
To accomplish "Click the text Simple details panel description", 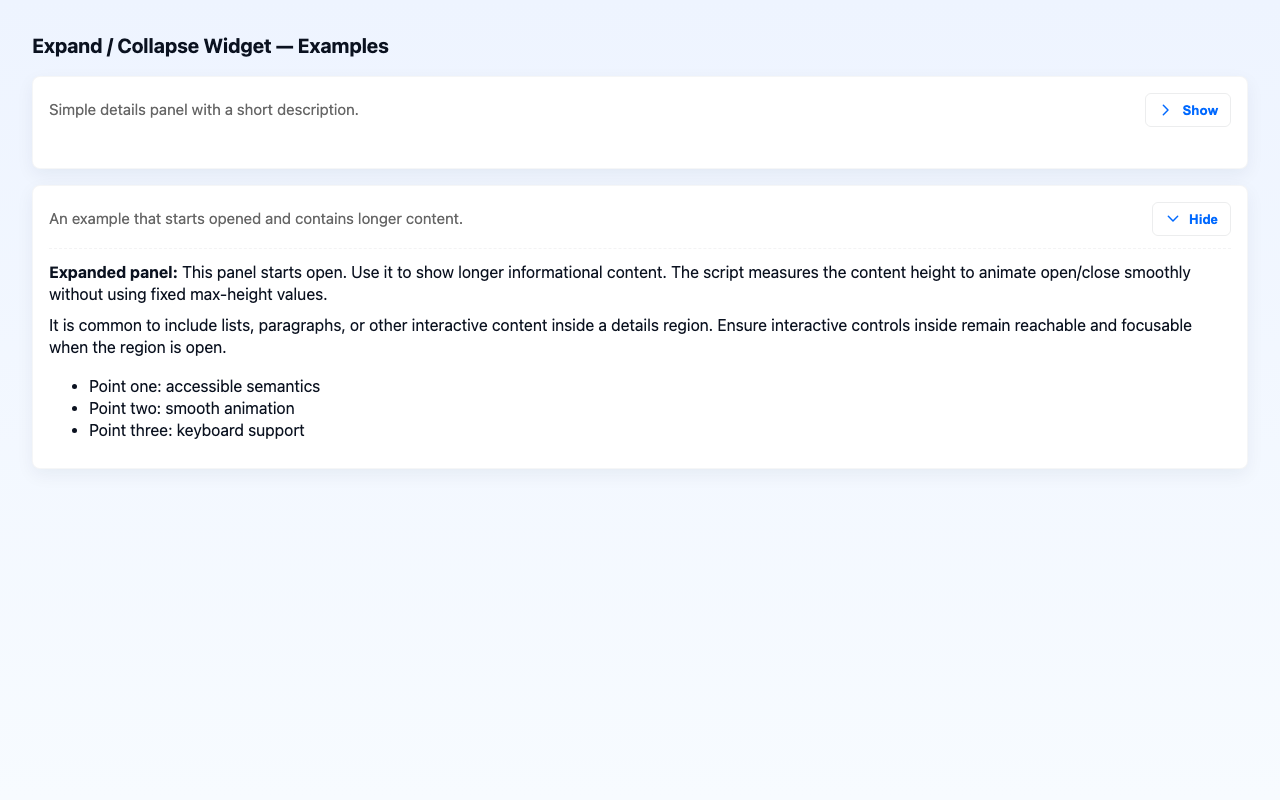I will (x=204, y=110).
